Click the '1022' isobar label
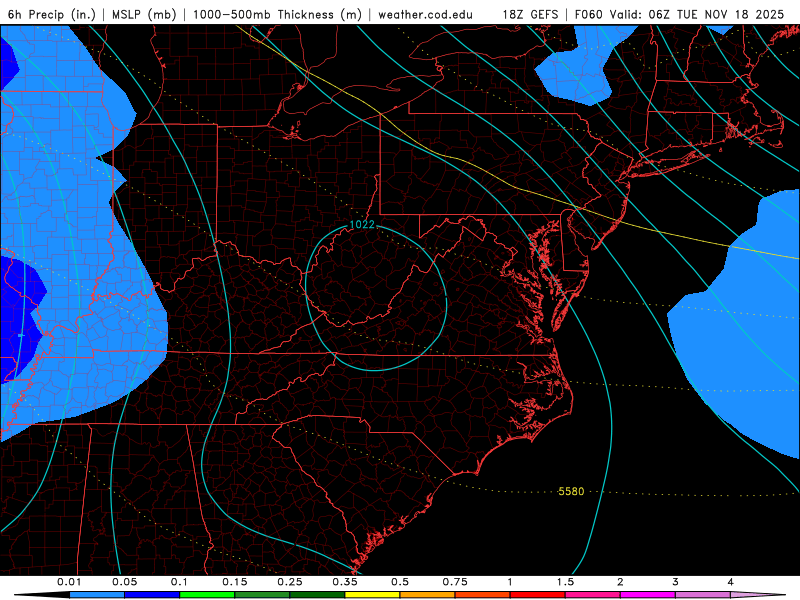Screen dimensions: 800x600 362,224
